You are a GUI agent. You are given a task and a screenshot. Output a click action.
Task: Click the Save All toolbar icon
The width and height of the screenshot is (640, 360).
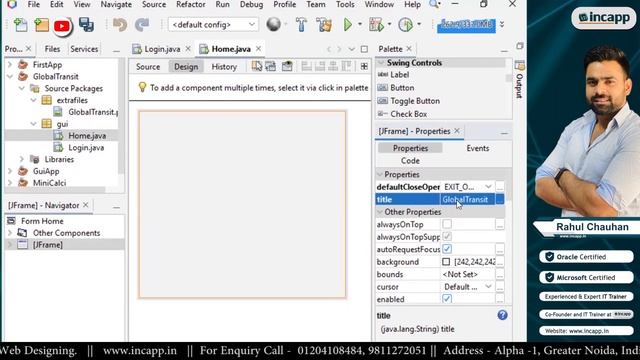click(x=86, y=25)
